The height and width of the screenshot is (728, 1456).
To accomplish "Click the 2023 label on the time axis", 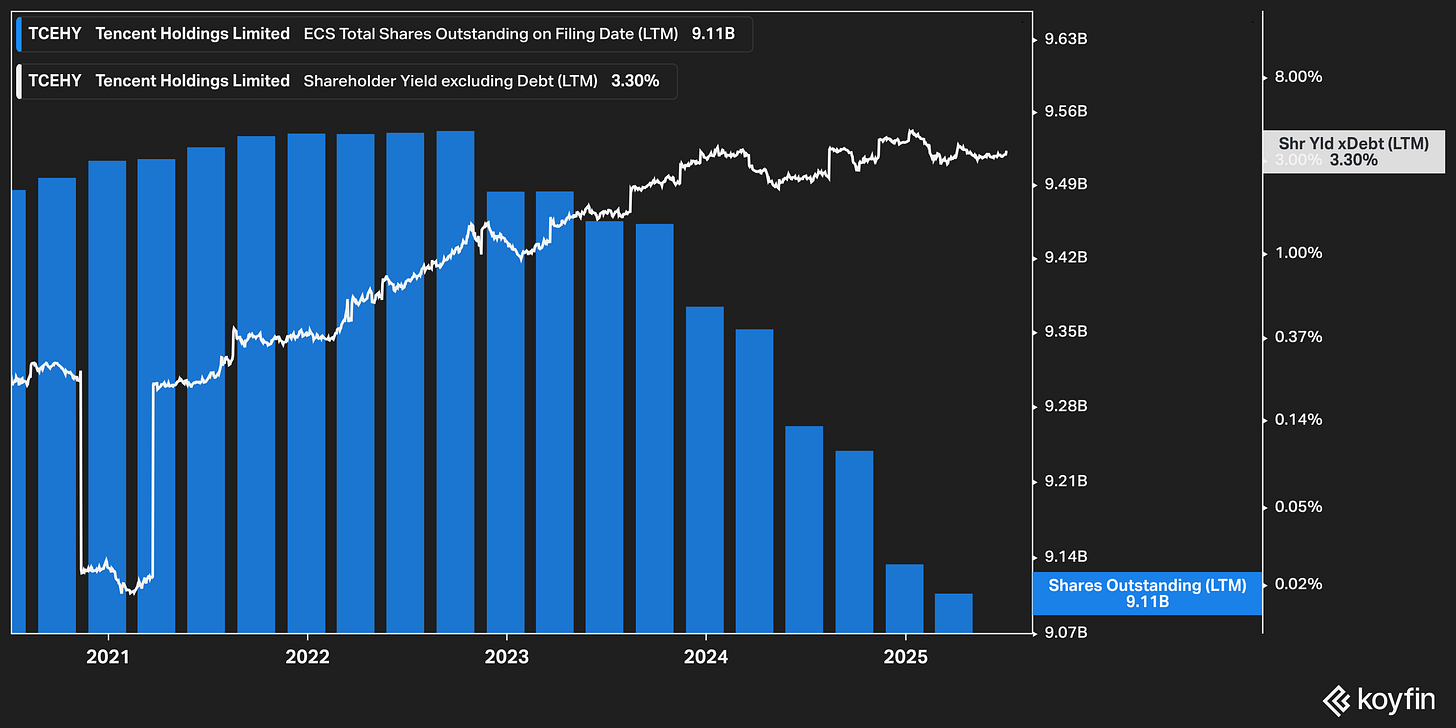I will [x=506, y=657].
